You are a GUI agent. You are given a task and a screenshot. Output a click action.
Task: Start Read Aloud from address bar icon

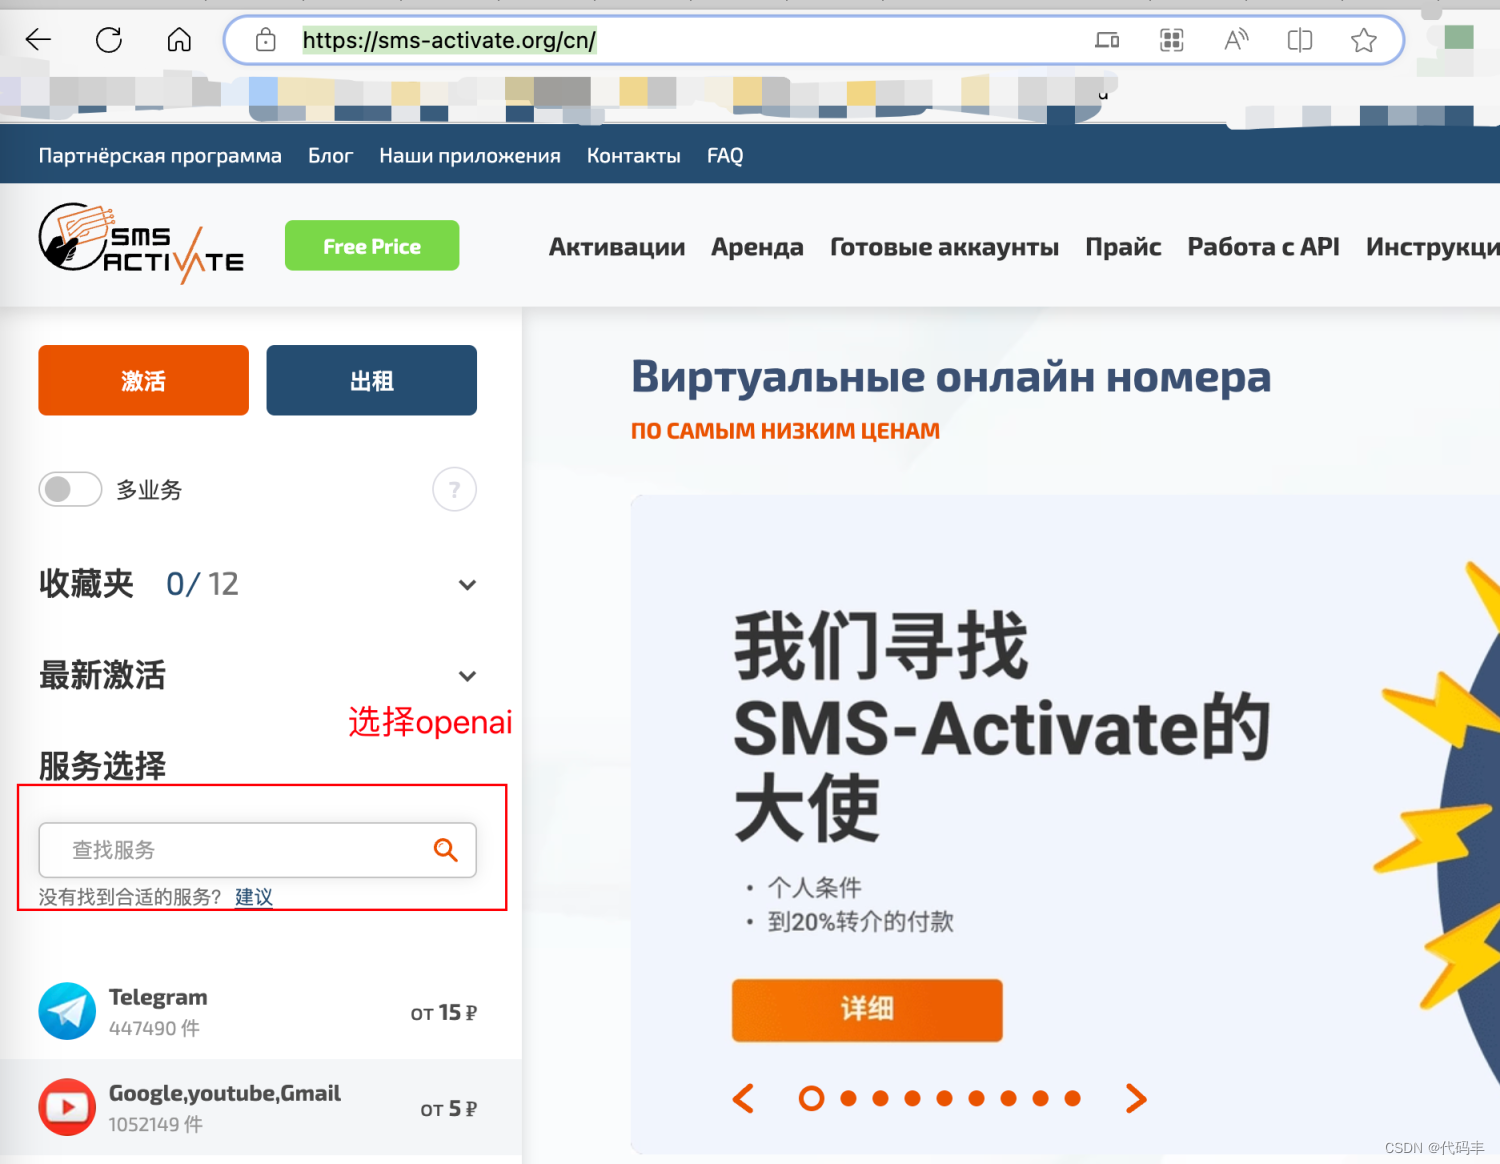(x=1236, y=40)
